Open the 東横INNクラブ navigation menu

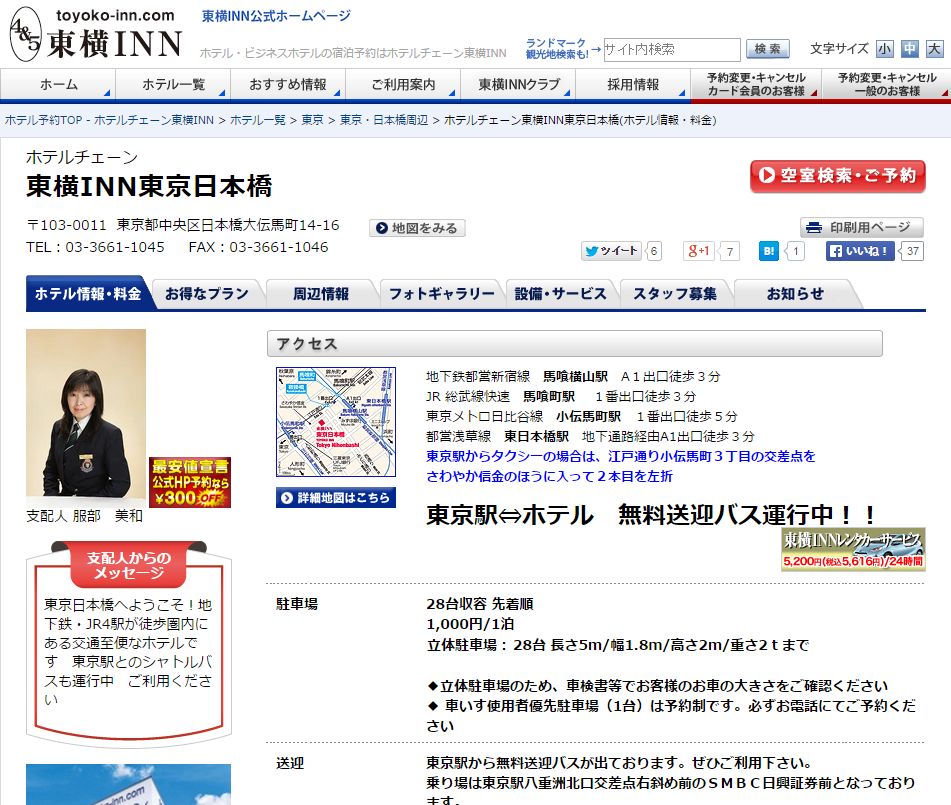(519, 84)
